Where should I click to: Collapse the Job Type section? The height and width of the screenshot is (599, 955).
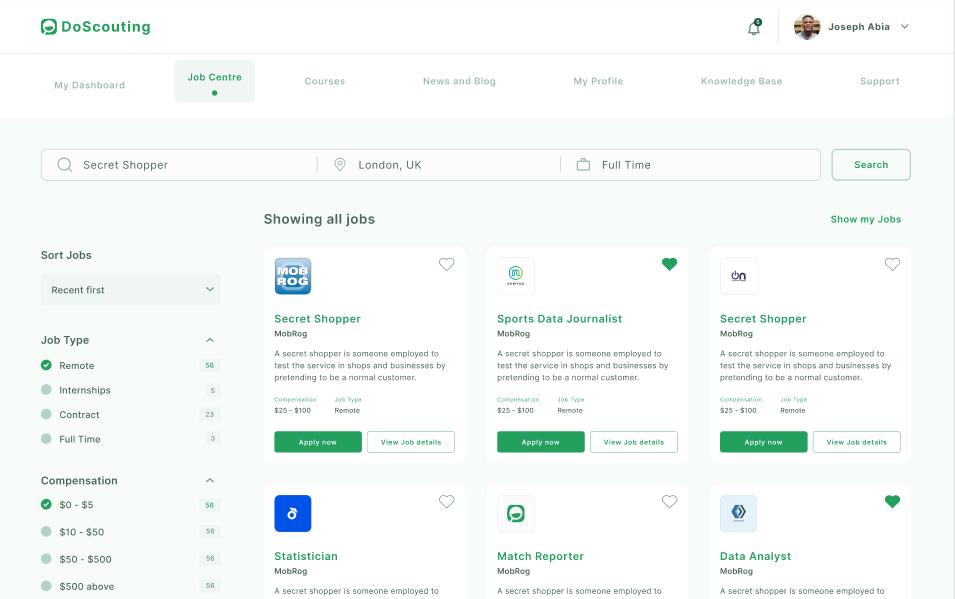[211, 339]
